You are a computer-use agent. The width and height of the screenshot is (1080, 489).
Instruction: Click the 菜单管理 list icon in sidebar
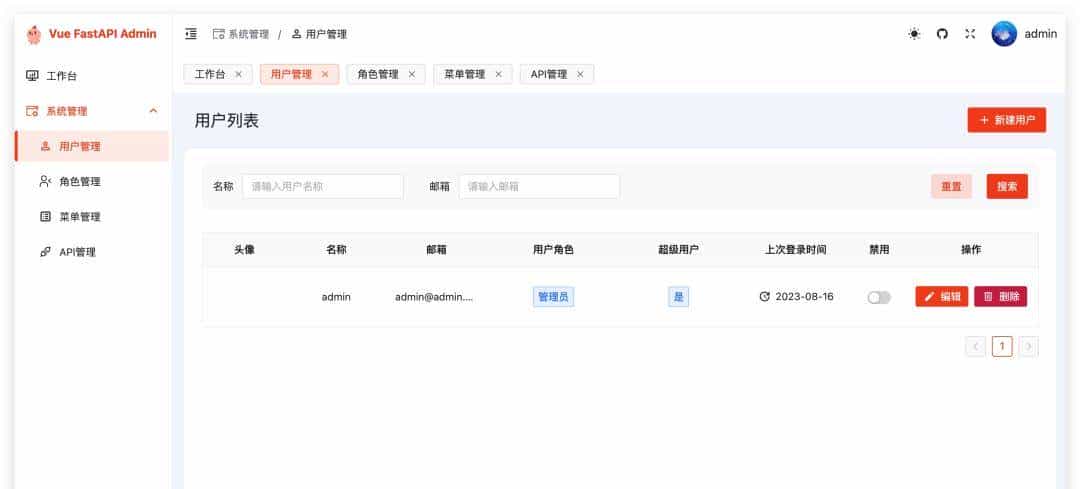point(45,217)
